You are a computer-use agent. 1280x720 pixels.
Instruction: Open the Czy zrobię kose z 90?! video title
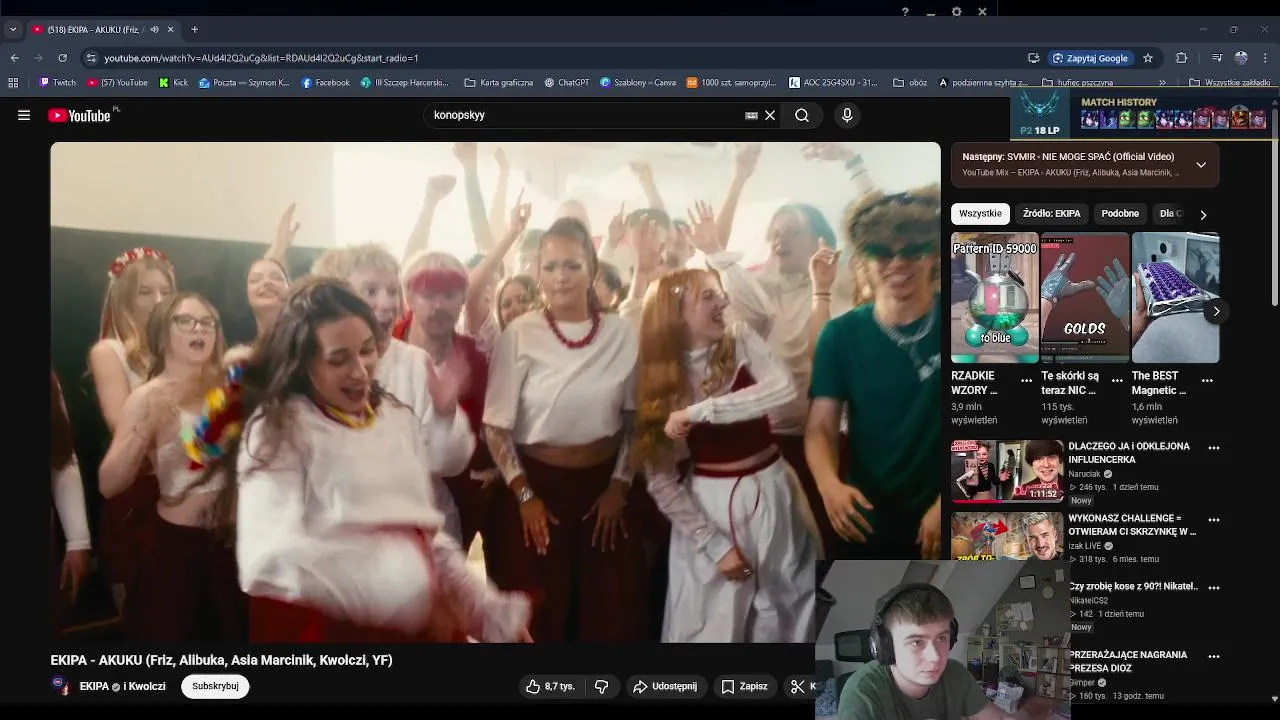[1133, 586]
